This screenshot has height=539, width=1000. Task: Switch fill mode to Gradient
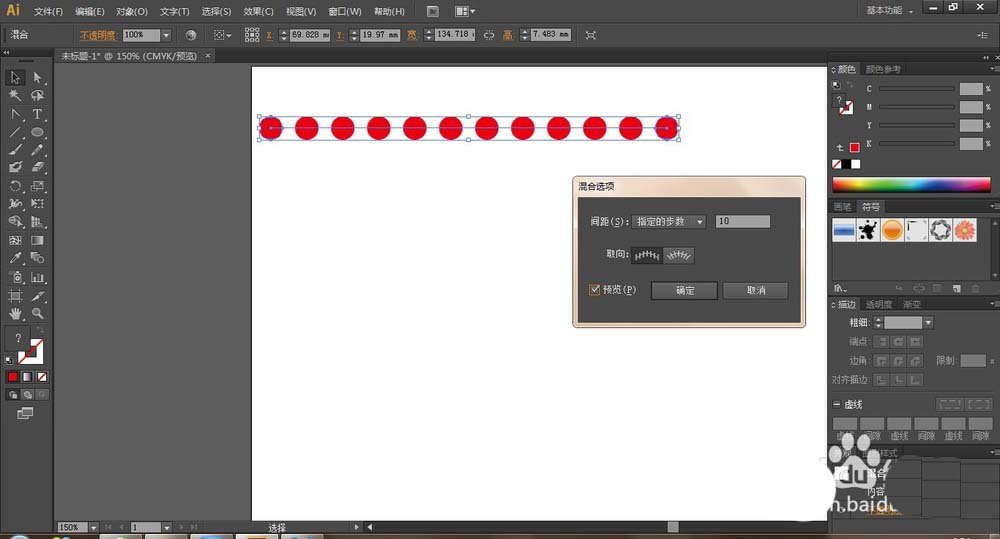[27, 377]
